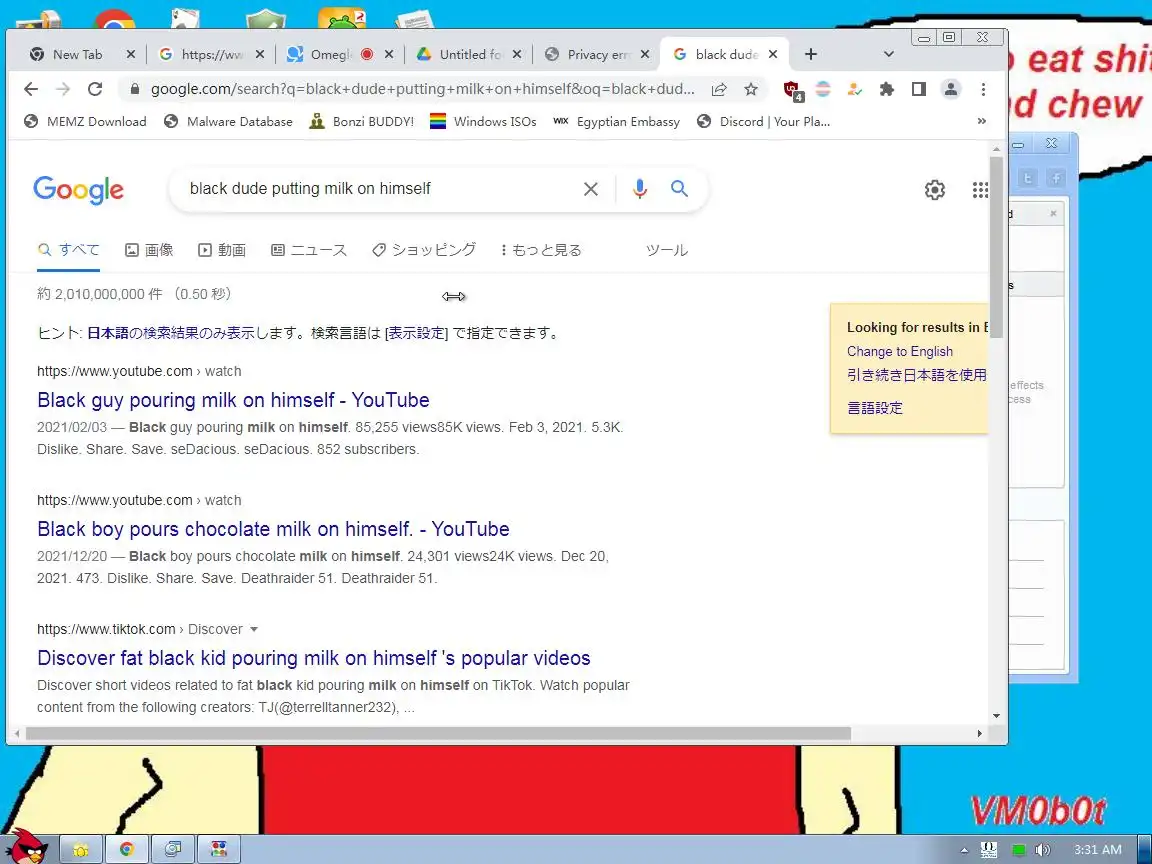Screen dimensions: 1152x864
Task: Reload the current Google page
Action: (95, 89)
